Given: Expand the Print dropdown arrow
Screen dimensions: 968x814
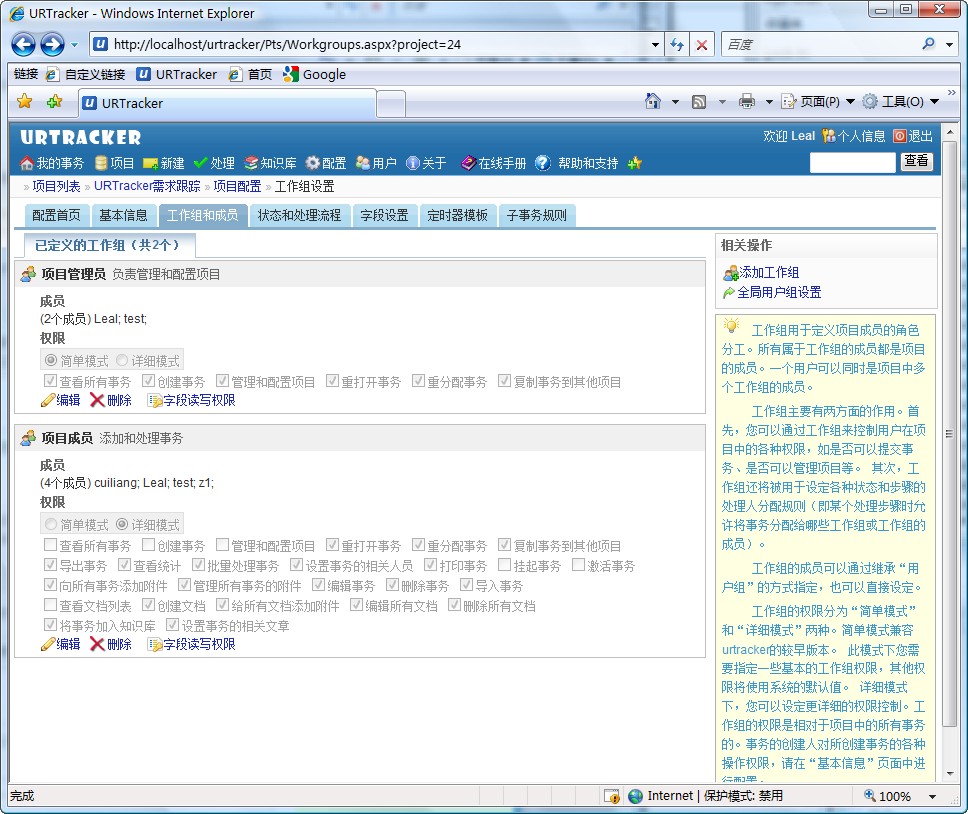Looking at the screenshot, I should click(769, 102).
